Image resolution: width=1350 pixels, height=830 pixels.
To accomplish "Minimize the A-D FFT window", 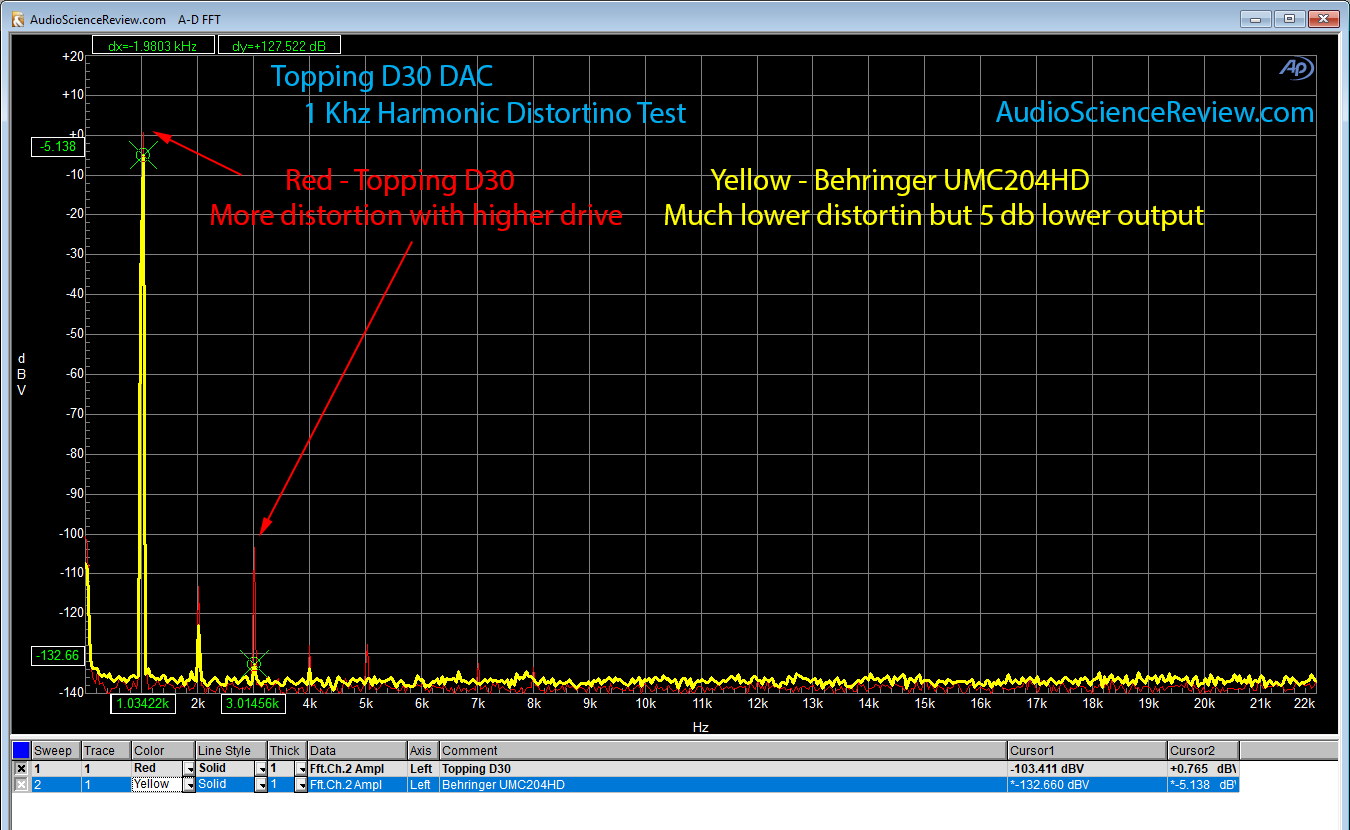I will pyautogui.click(x=1258, y=19).
